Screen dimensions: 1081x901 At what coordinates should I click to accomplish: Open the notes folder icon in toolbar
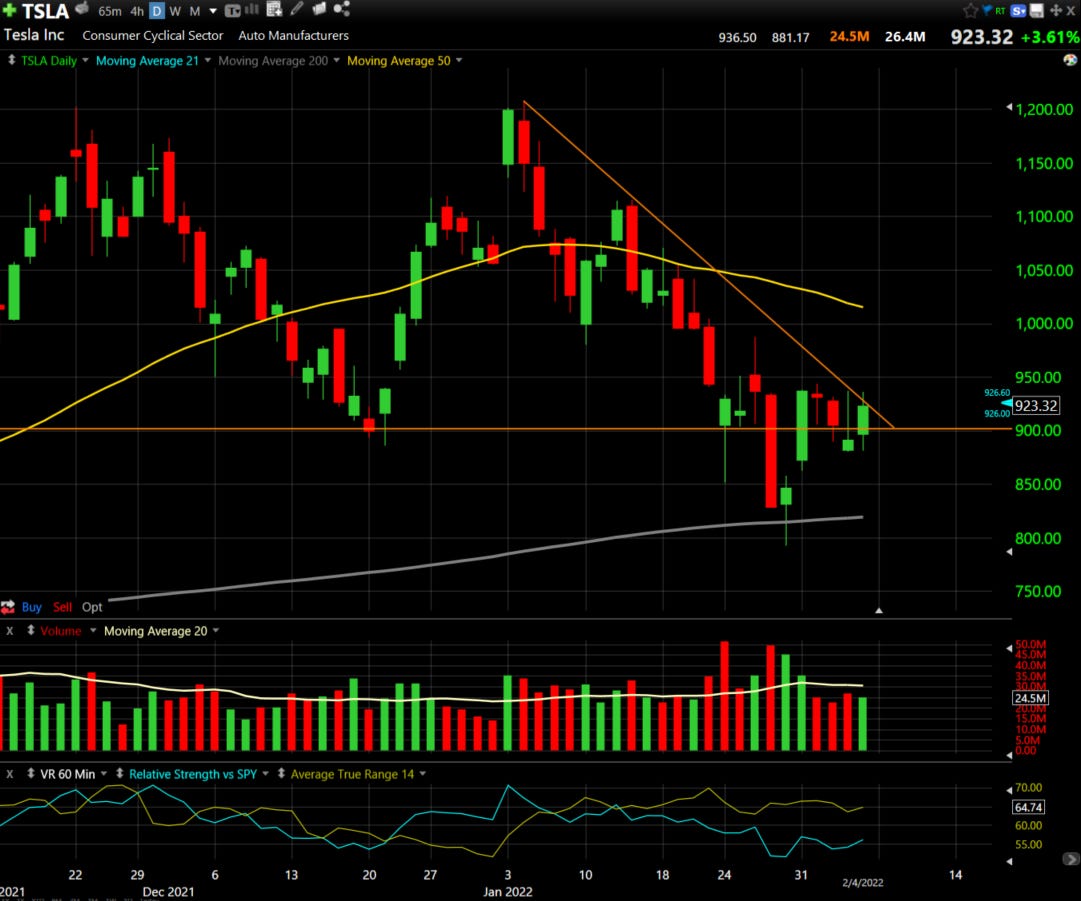coord(319,9)
